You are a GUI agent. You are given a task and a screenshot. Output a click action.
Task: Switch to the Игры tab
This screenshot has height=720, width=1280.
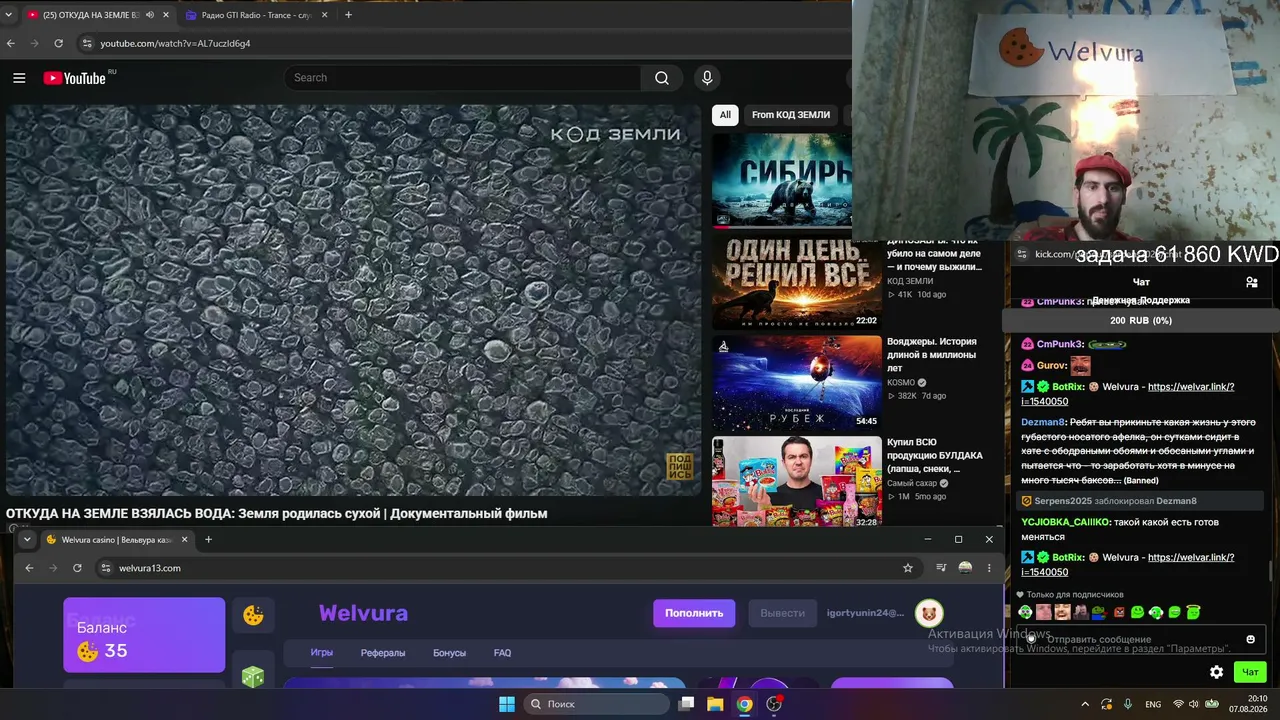click(x=322, y=653)
